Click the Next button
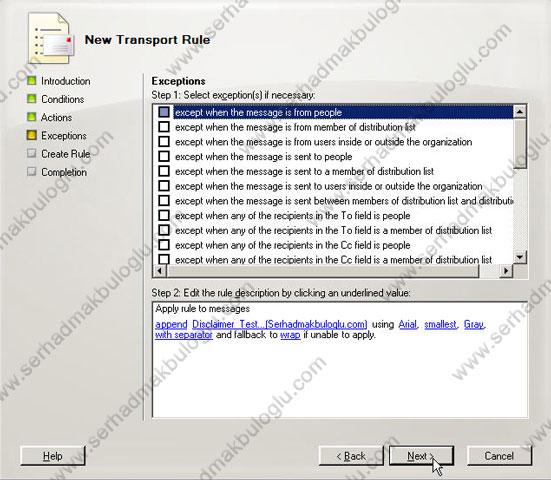 pos(421,456)
